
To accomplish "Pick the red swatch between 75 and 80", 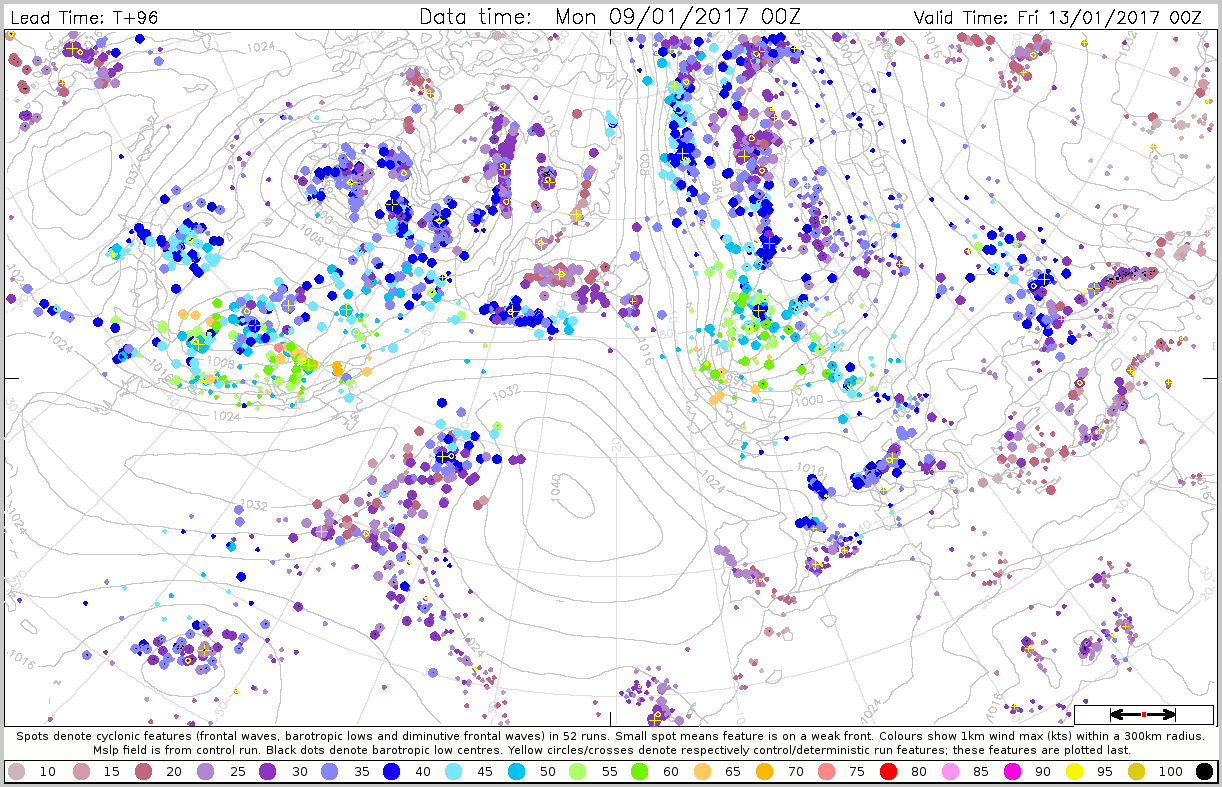I will pyautogui.click(x=889, y=771).
